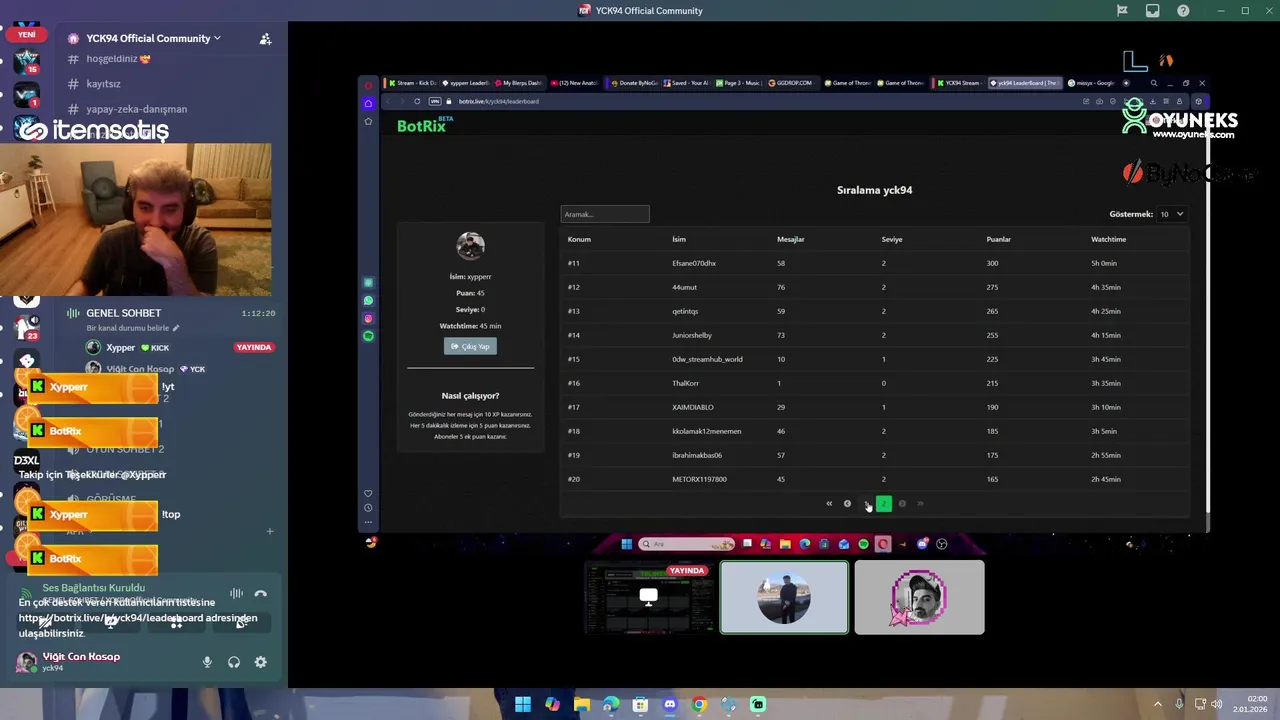Select the participant tile with pink-framed avatar
Screen dimensions: 1280x720
[919, 598]
